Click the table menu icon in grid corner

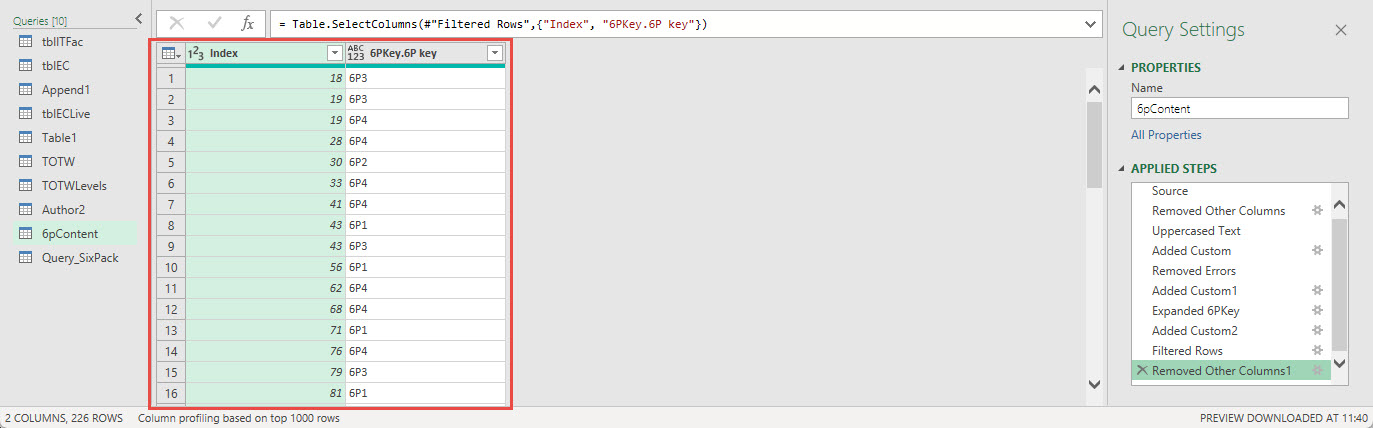click(171, 54)
